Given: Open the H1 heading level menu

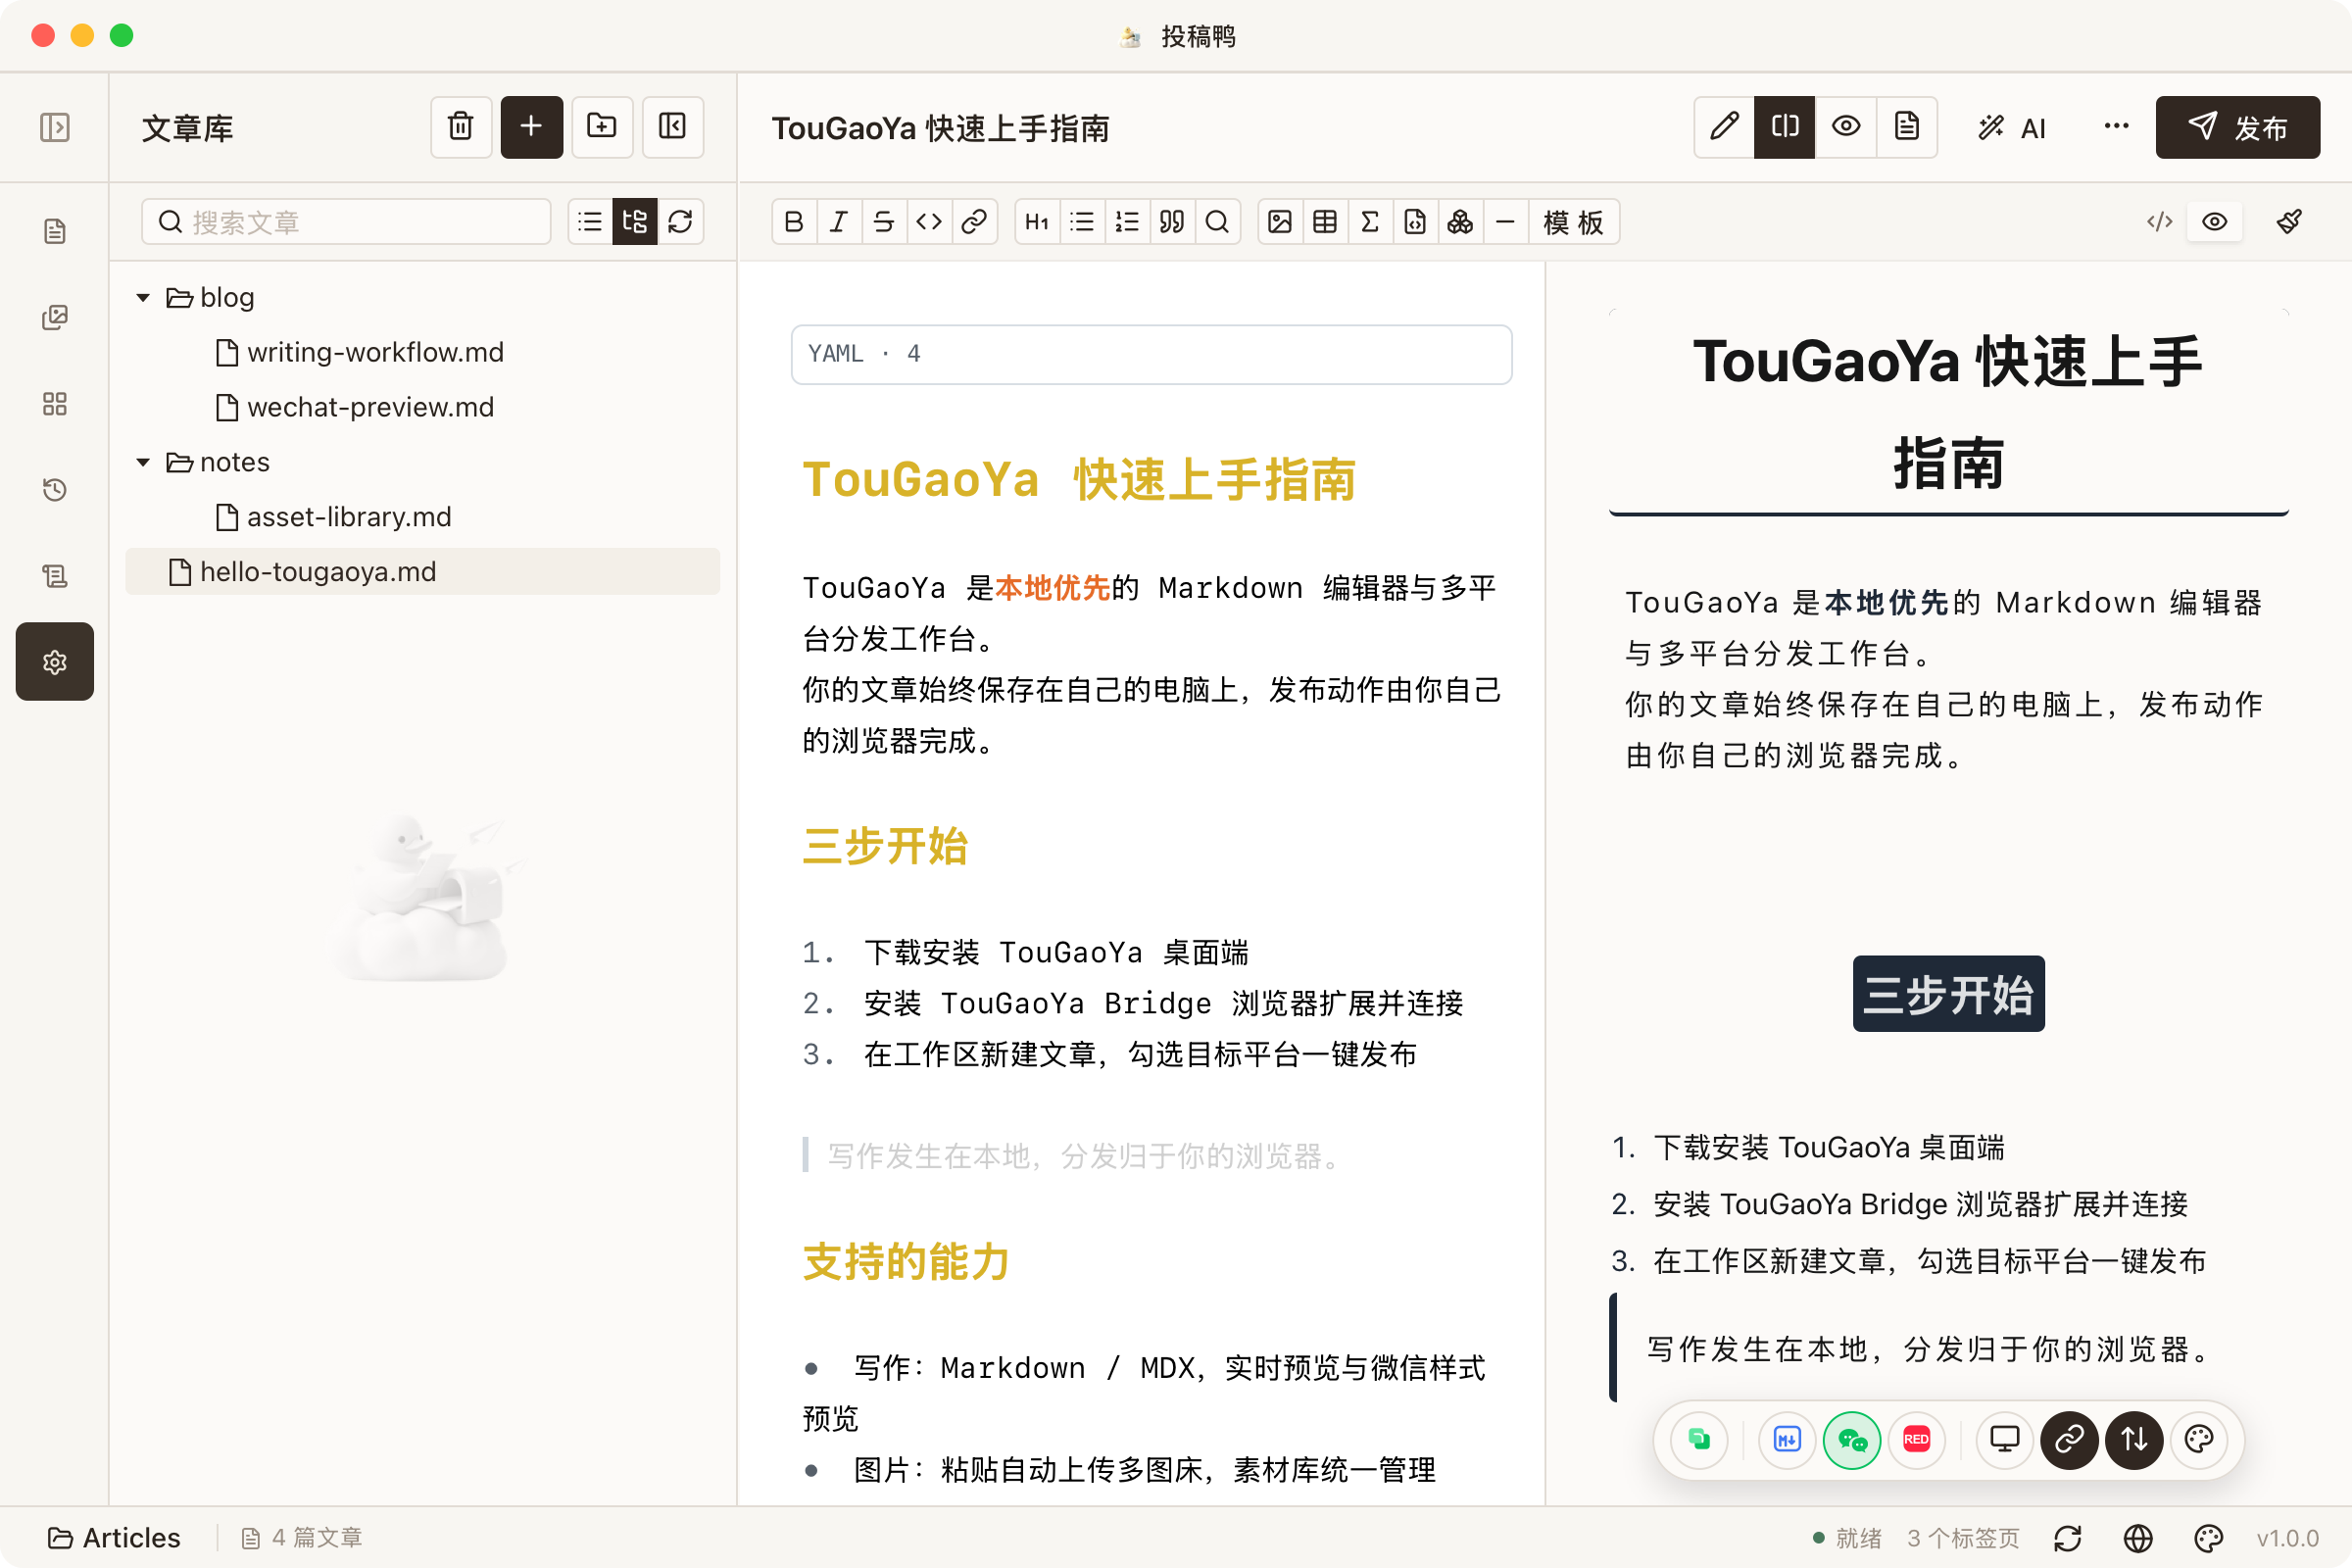Looking at the screenshot, I should coord(1037,222).
